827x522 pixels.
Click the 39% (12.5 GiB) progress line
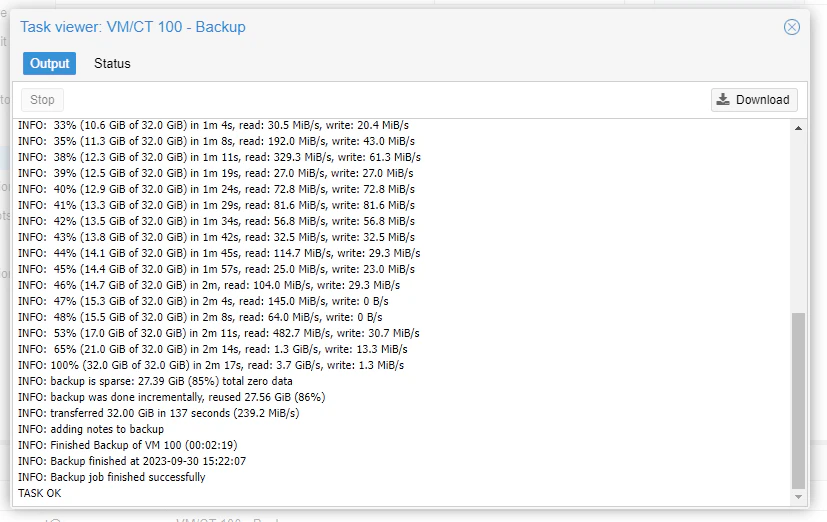pyautogui.click(x=216, y=173)
